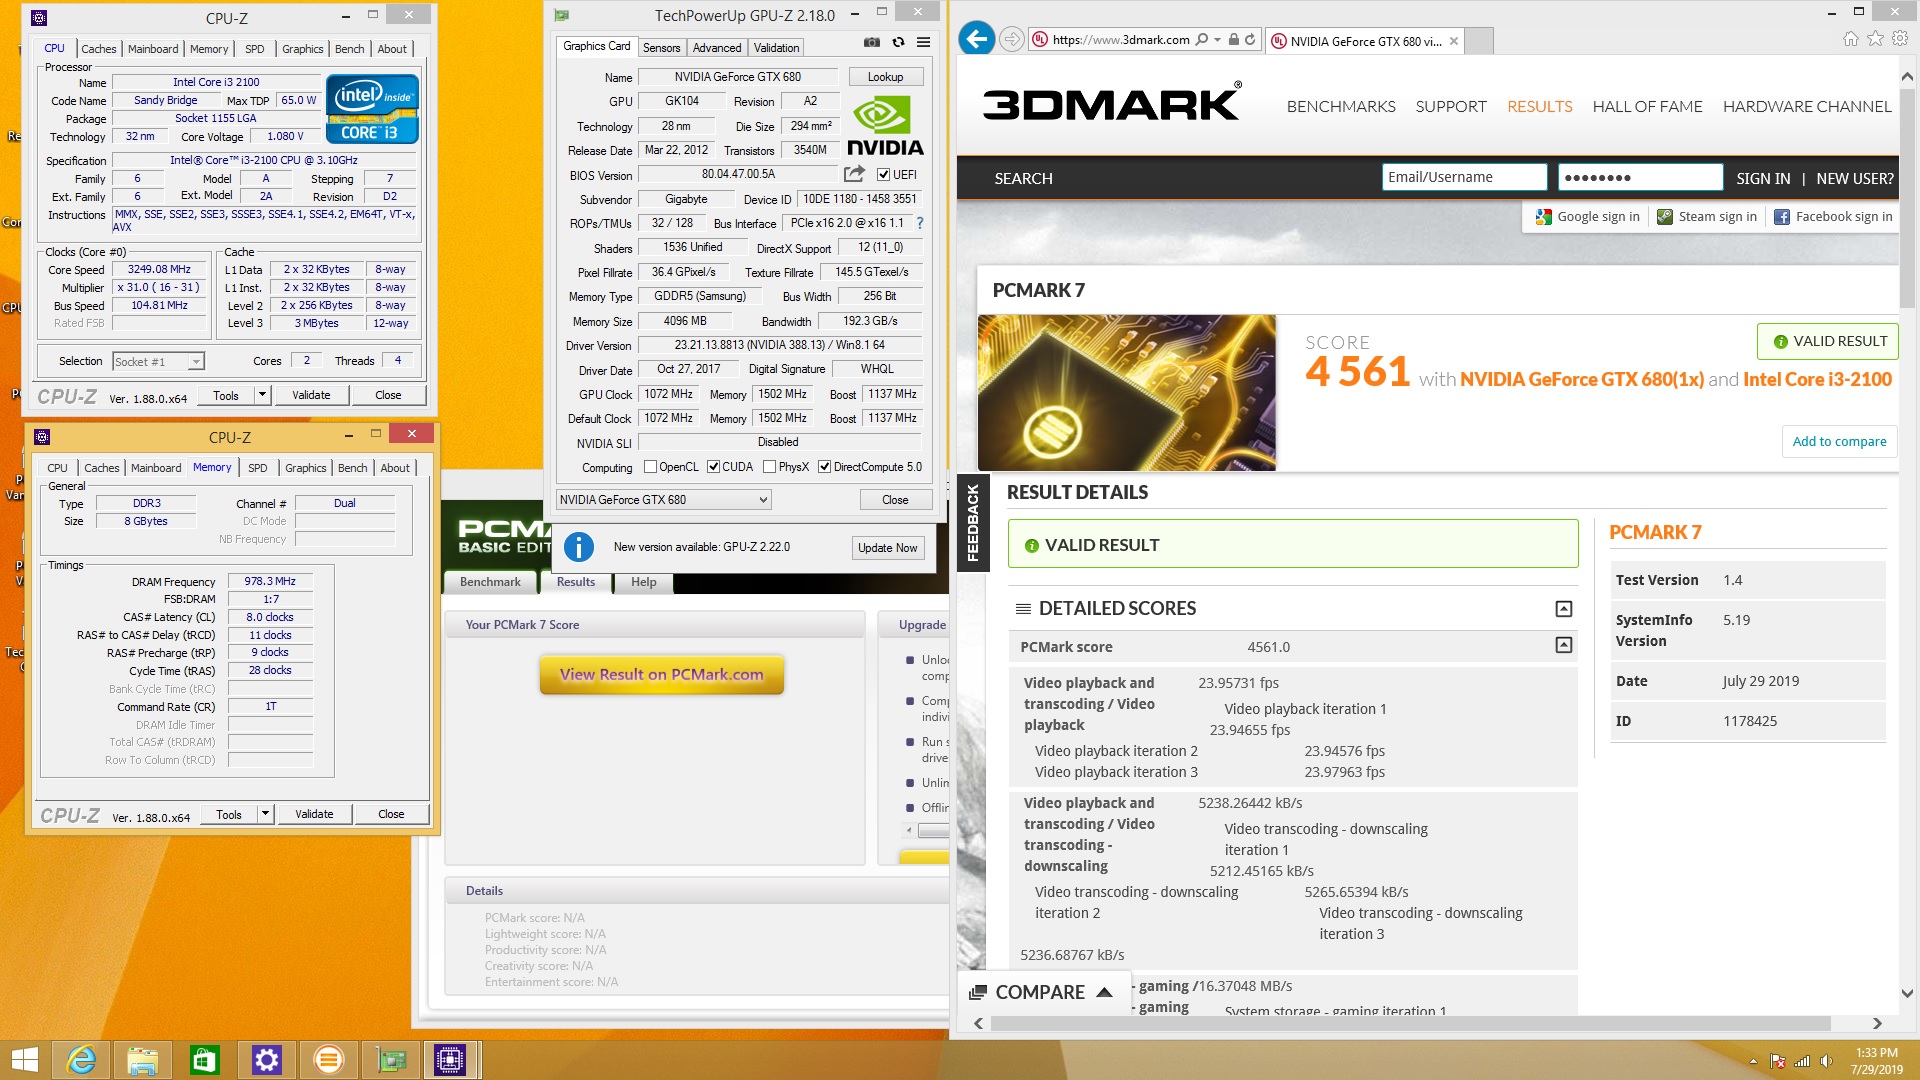Switch to Validation tab in GPU-Z
This screenshot has width=1920, height=1080.
tap(776, 48)
